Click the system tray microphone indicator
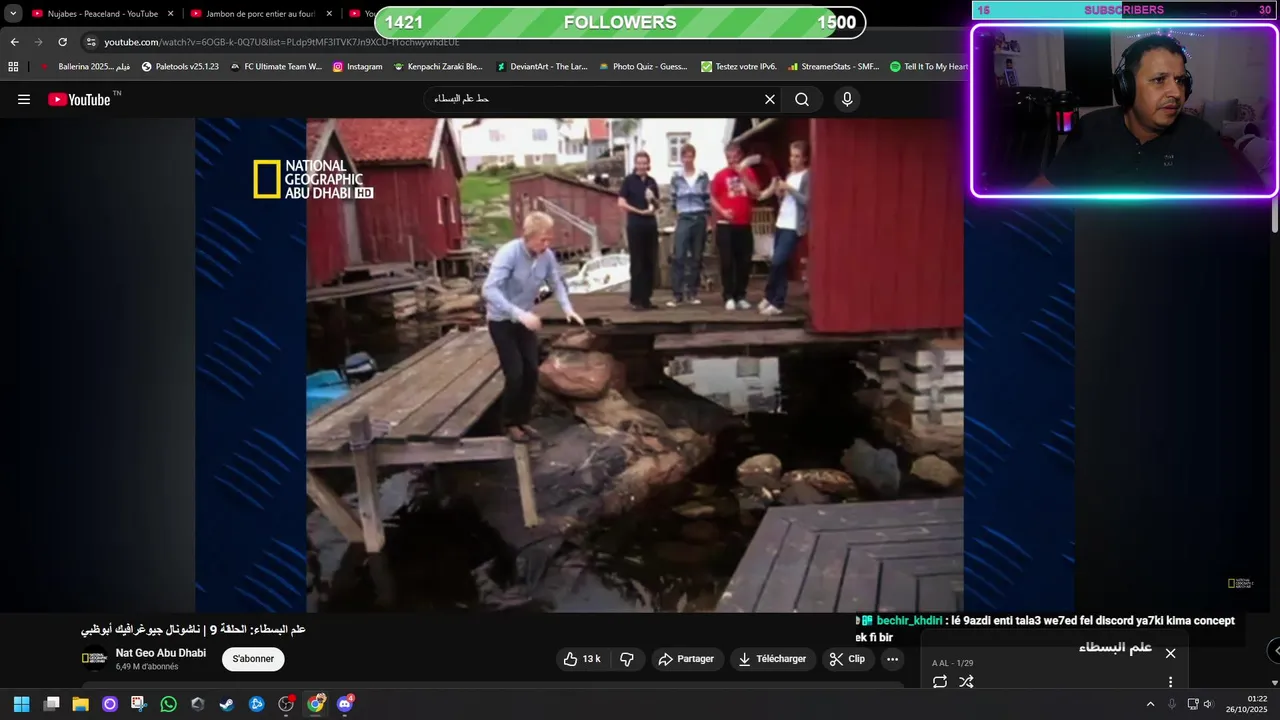The image size is (1280, 720). 1172,704
